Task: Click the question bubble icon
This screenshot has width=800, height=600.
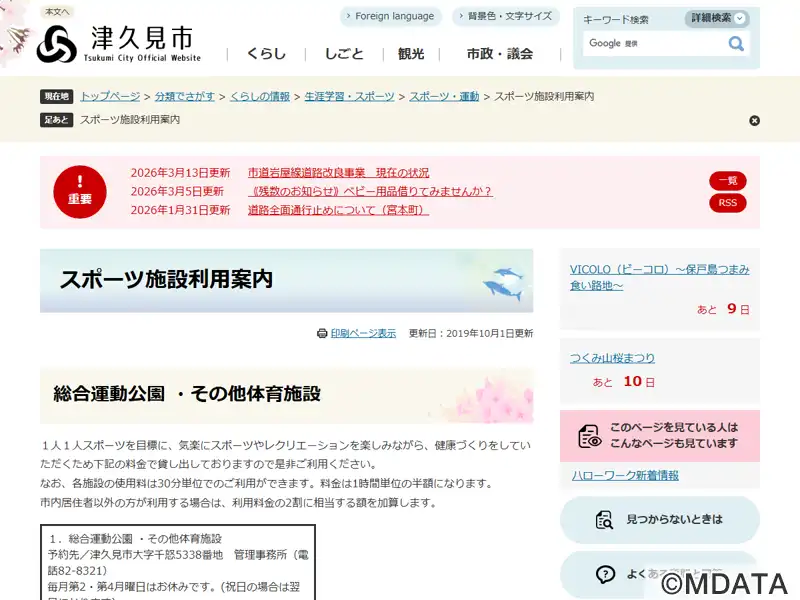Action: (605, 574)
